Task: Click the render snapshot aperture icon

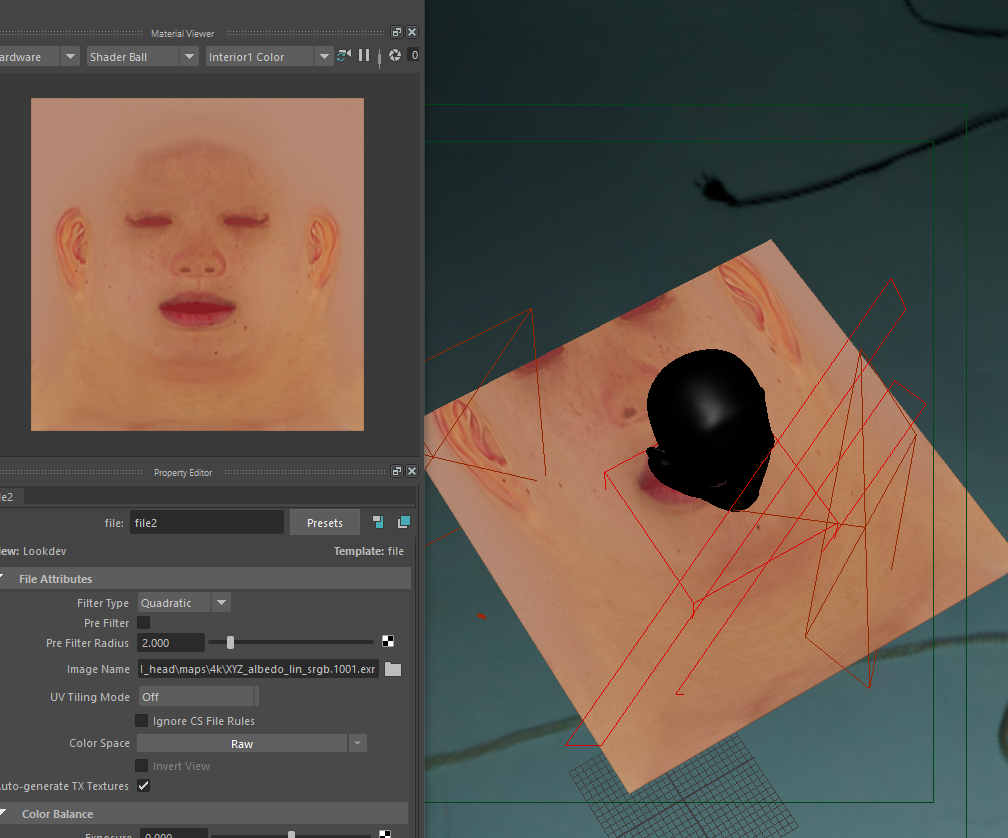Action: pos(395,55)
